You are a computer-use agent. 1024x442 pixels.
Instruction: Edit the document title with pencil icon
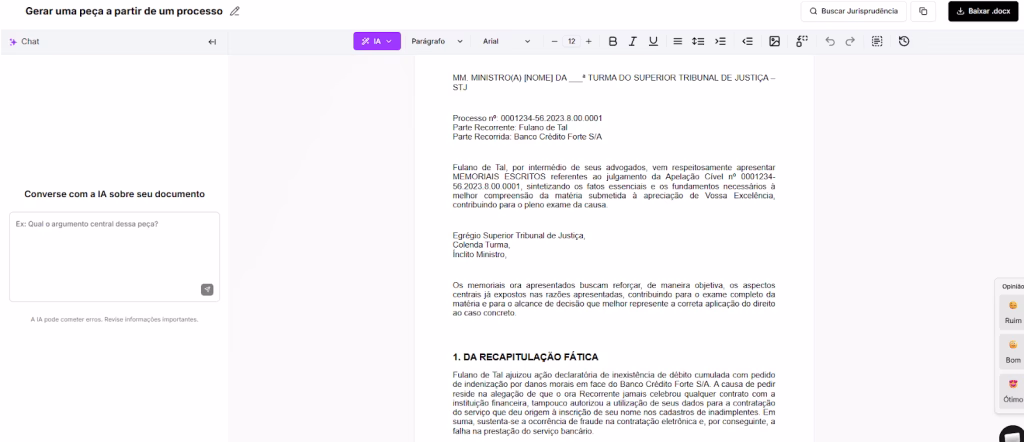(x=235, y=11)
